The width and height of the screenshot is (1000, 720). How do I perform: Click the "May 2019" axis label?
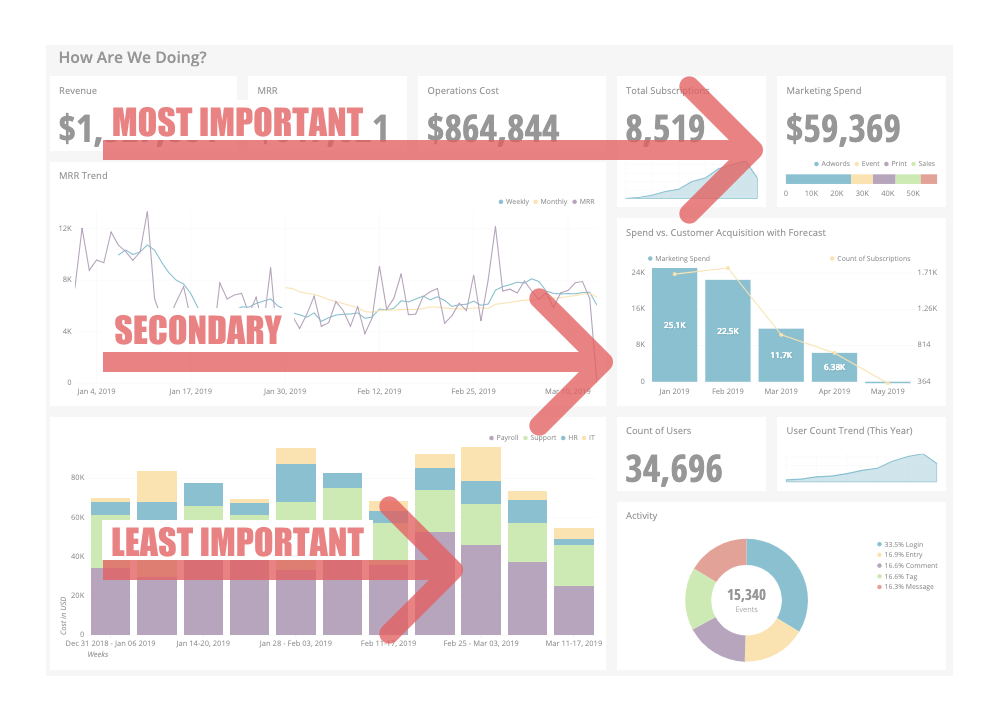887,391
